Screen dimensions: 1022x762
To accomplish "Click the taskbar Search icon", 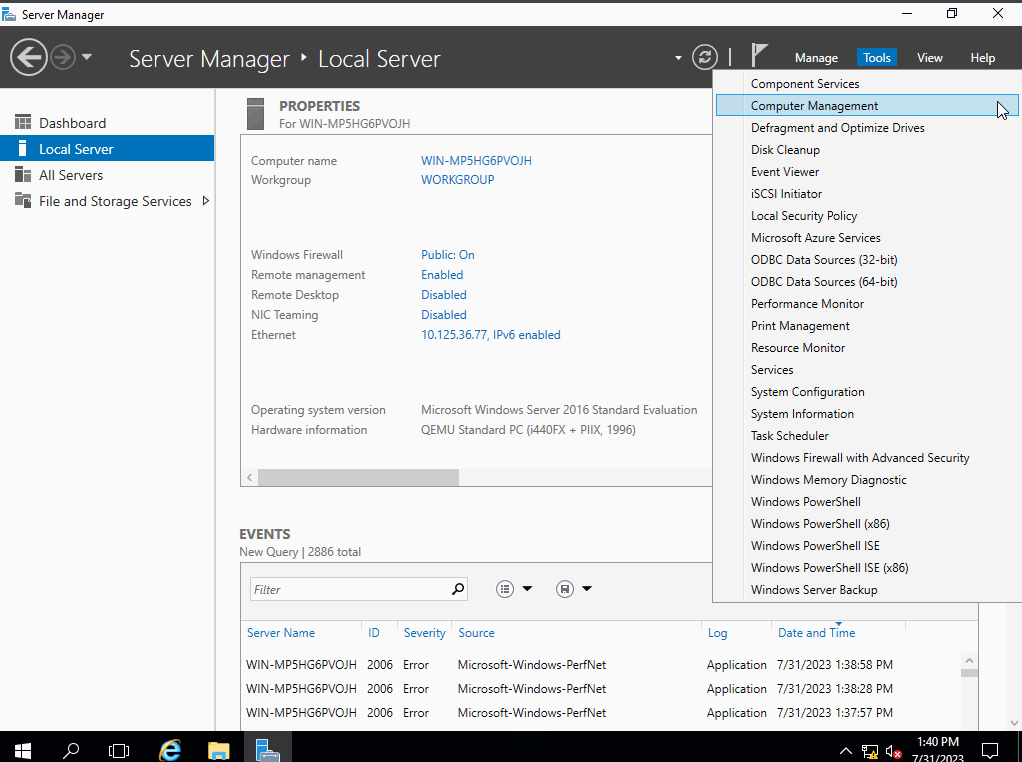I will [x=70, y=750].
